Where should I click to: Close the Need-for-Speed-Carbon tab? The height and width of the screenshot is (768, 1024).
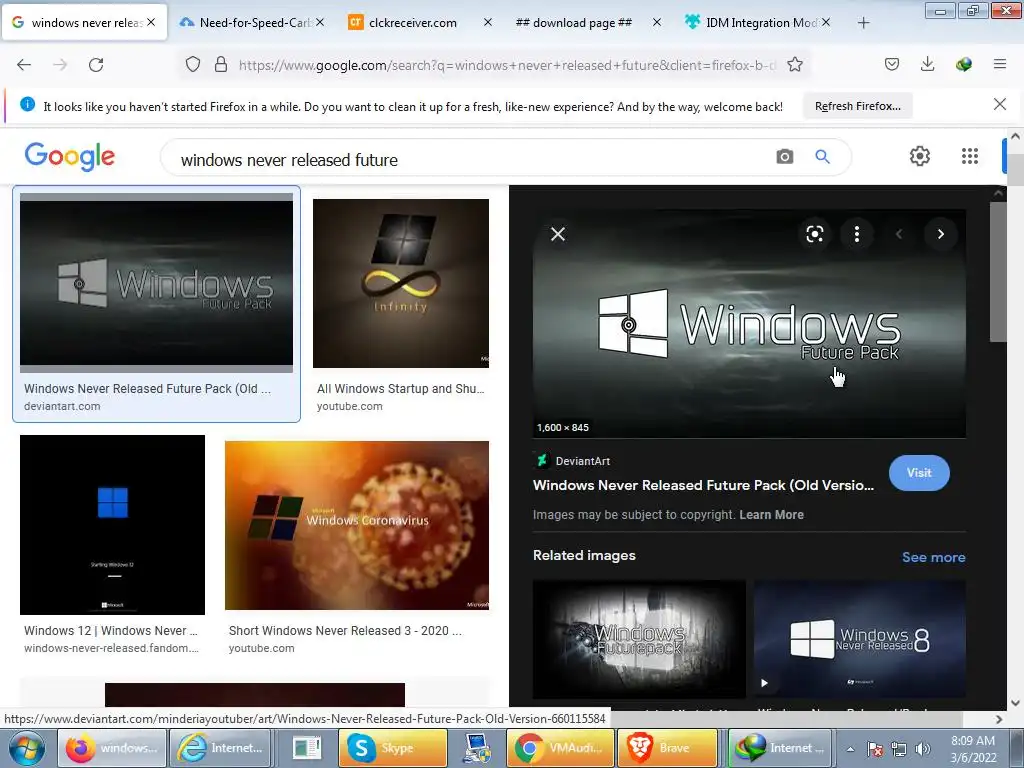[320, 22]
